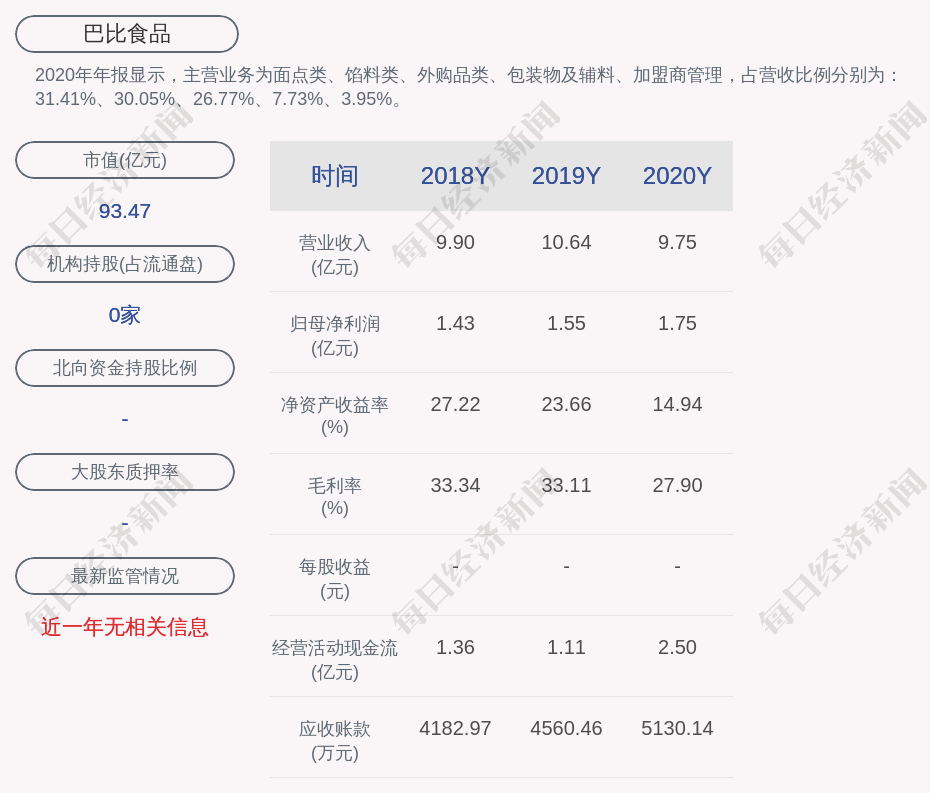Click the 2020Y receivables value 5130.14
930x793 pixels.
[x=677, y=728]
